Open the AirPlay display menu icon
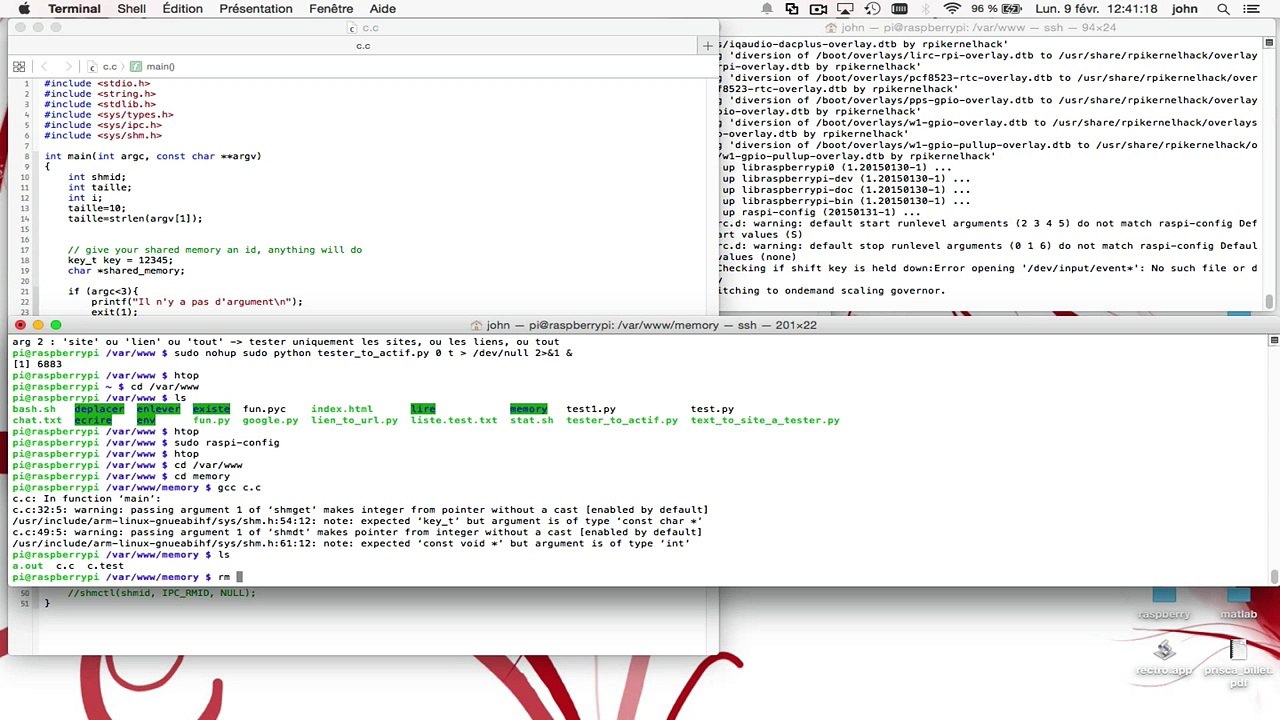Screen dimensions: 1280x720 click(846, 9)
